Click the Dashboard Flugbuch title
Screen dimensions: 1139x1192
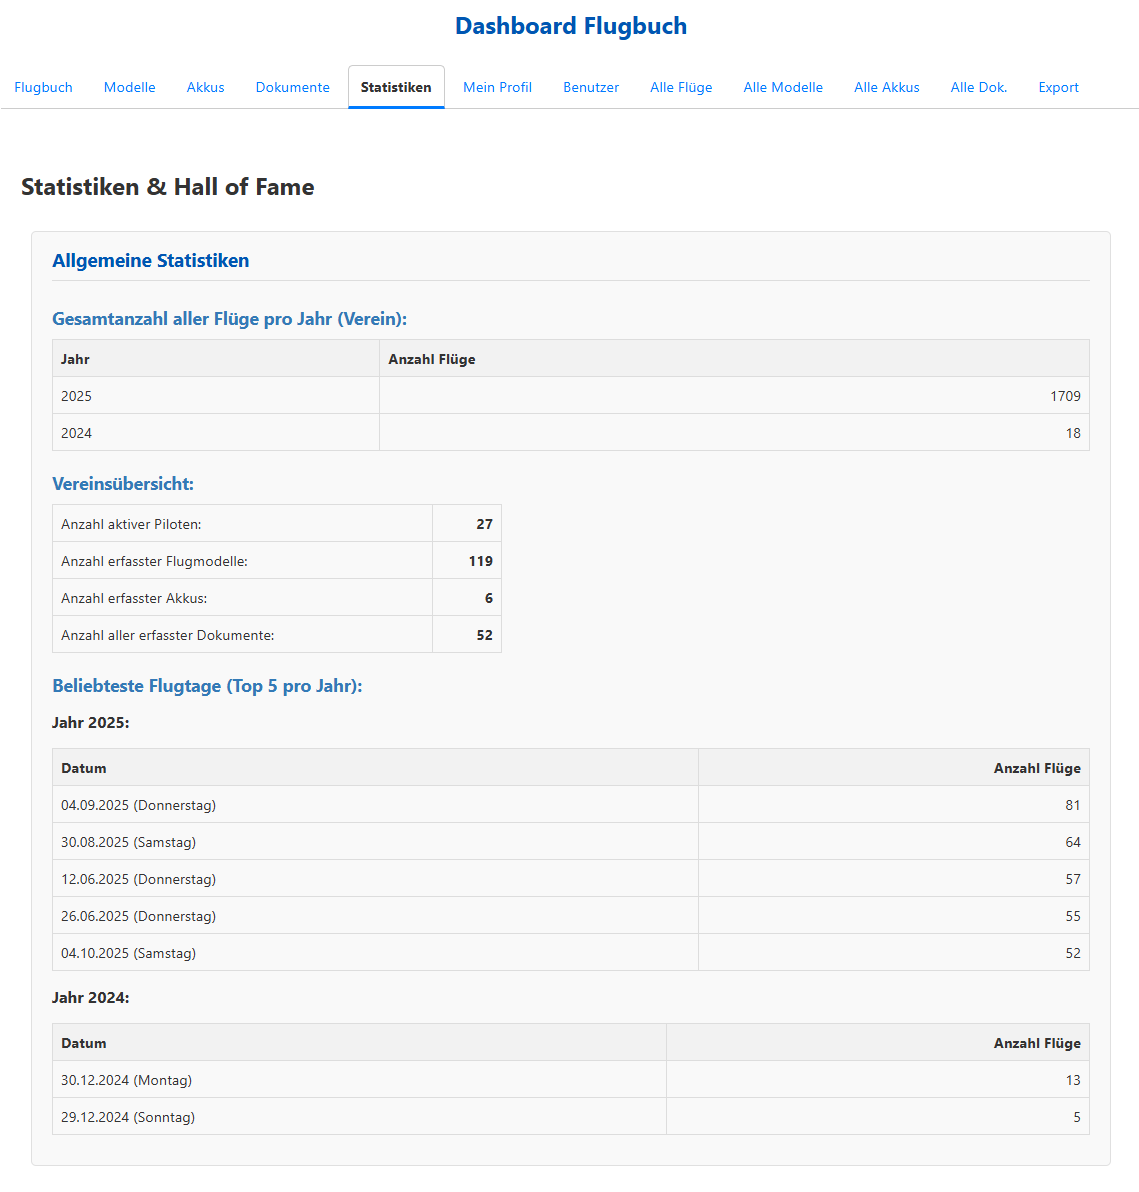click(571, 26)
